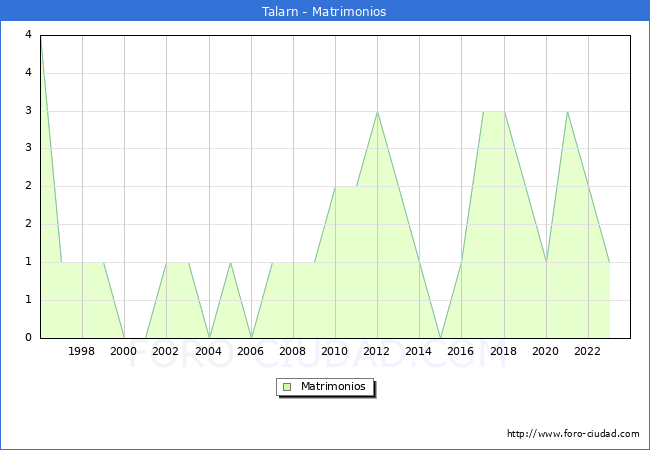Click the 2018 x-axis label
The width and height of the screenshot is (650, 450).
(x=504, y=351)
